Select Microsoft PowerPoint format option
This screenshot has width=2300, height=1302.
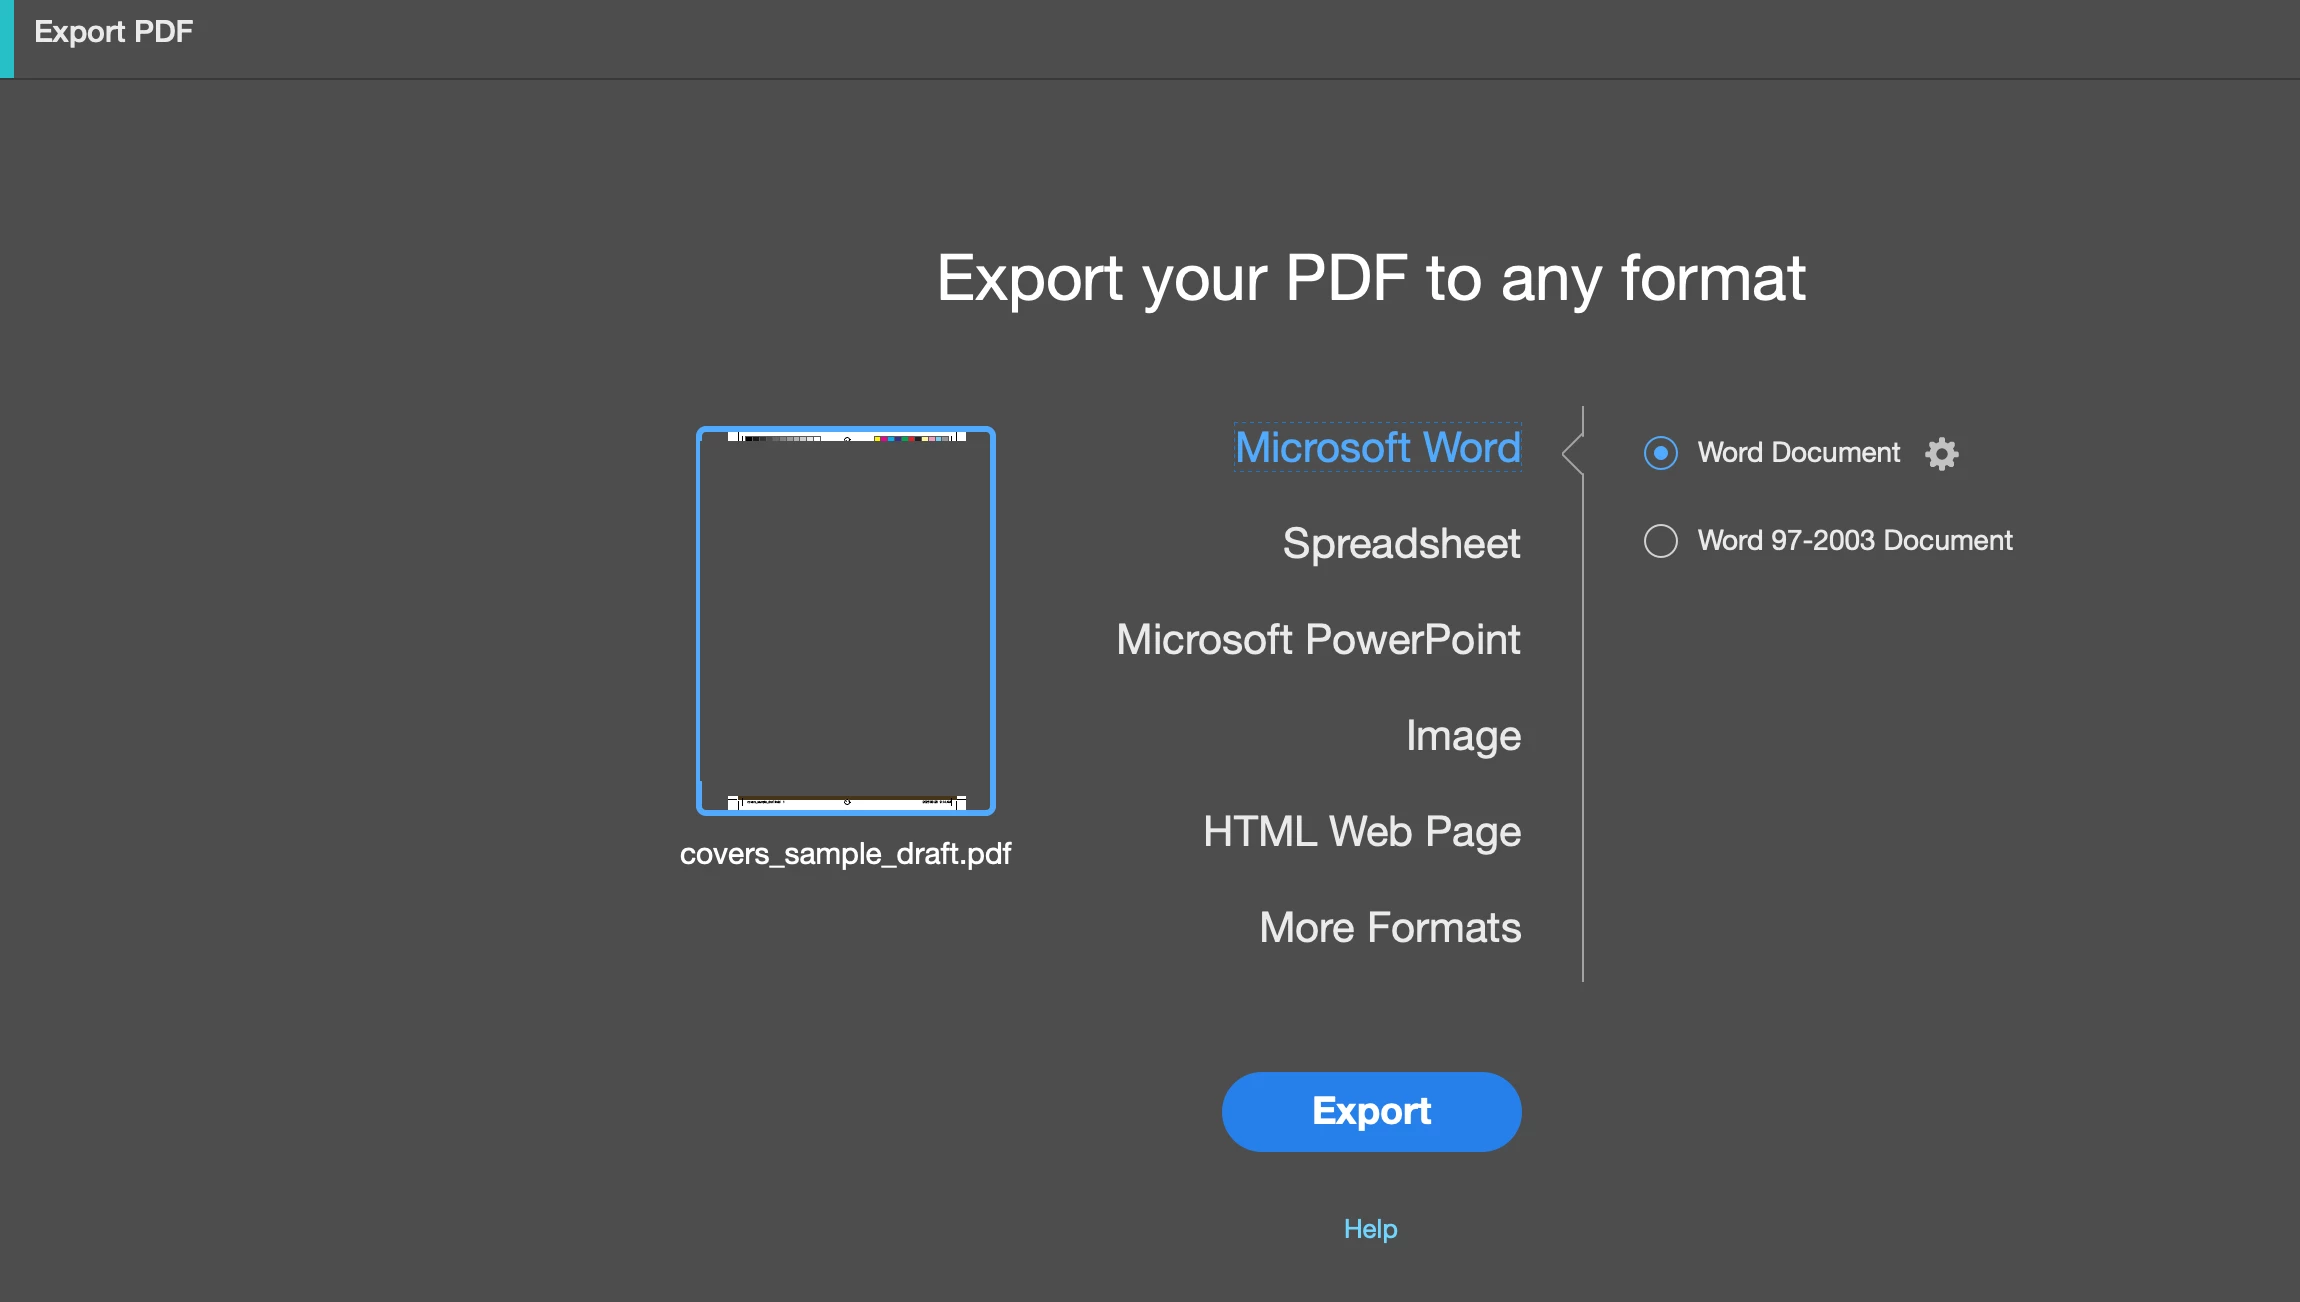1317,640
